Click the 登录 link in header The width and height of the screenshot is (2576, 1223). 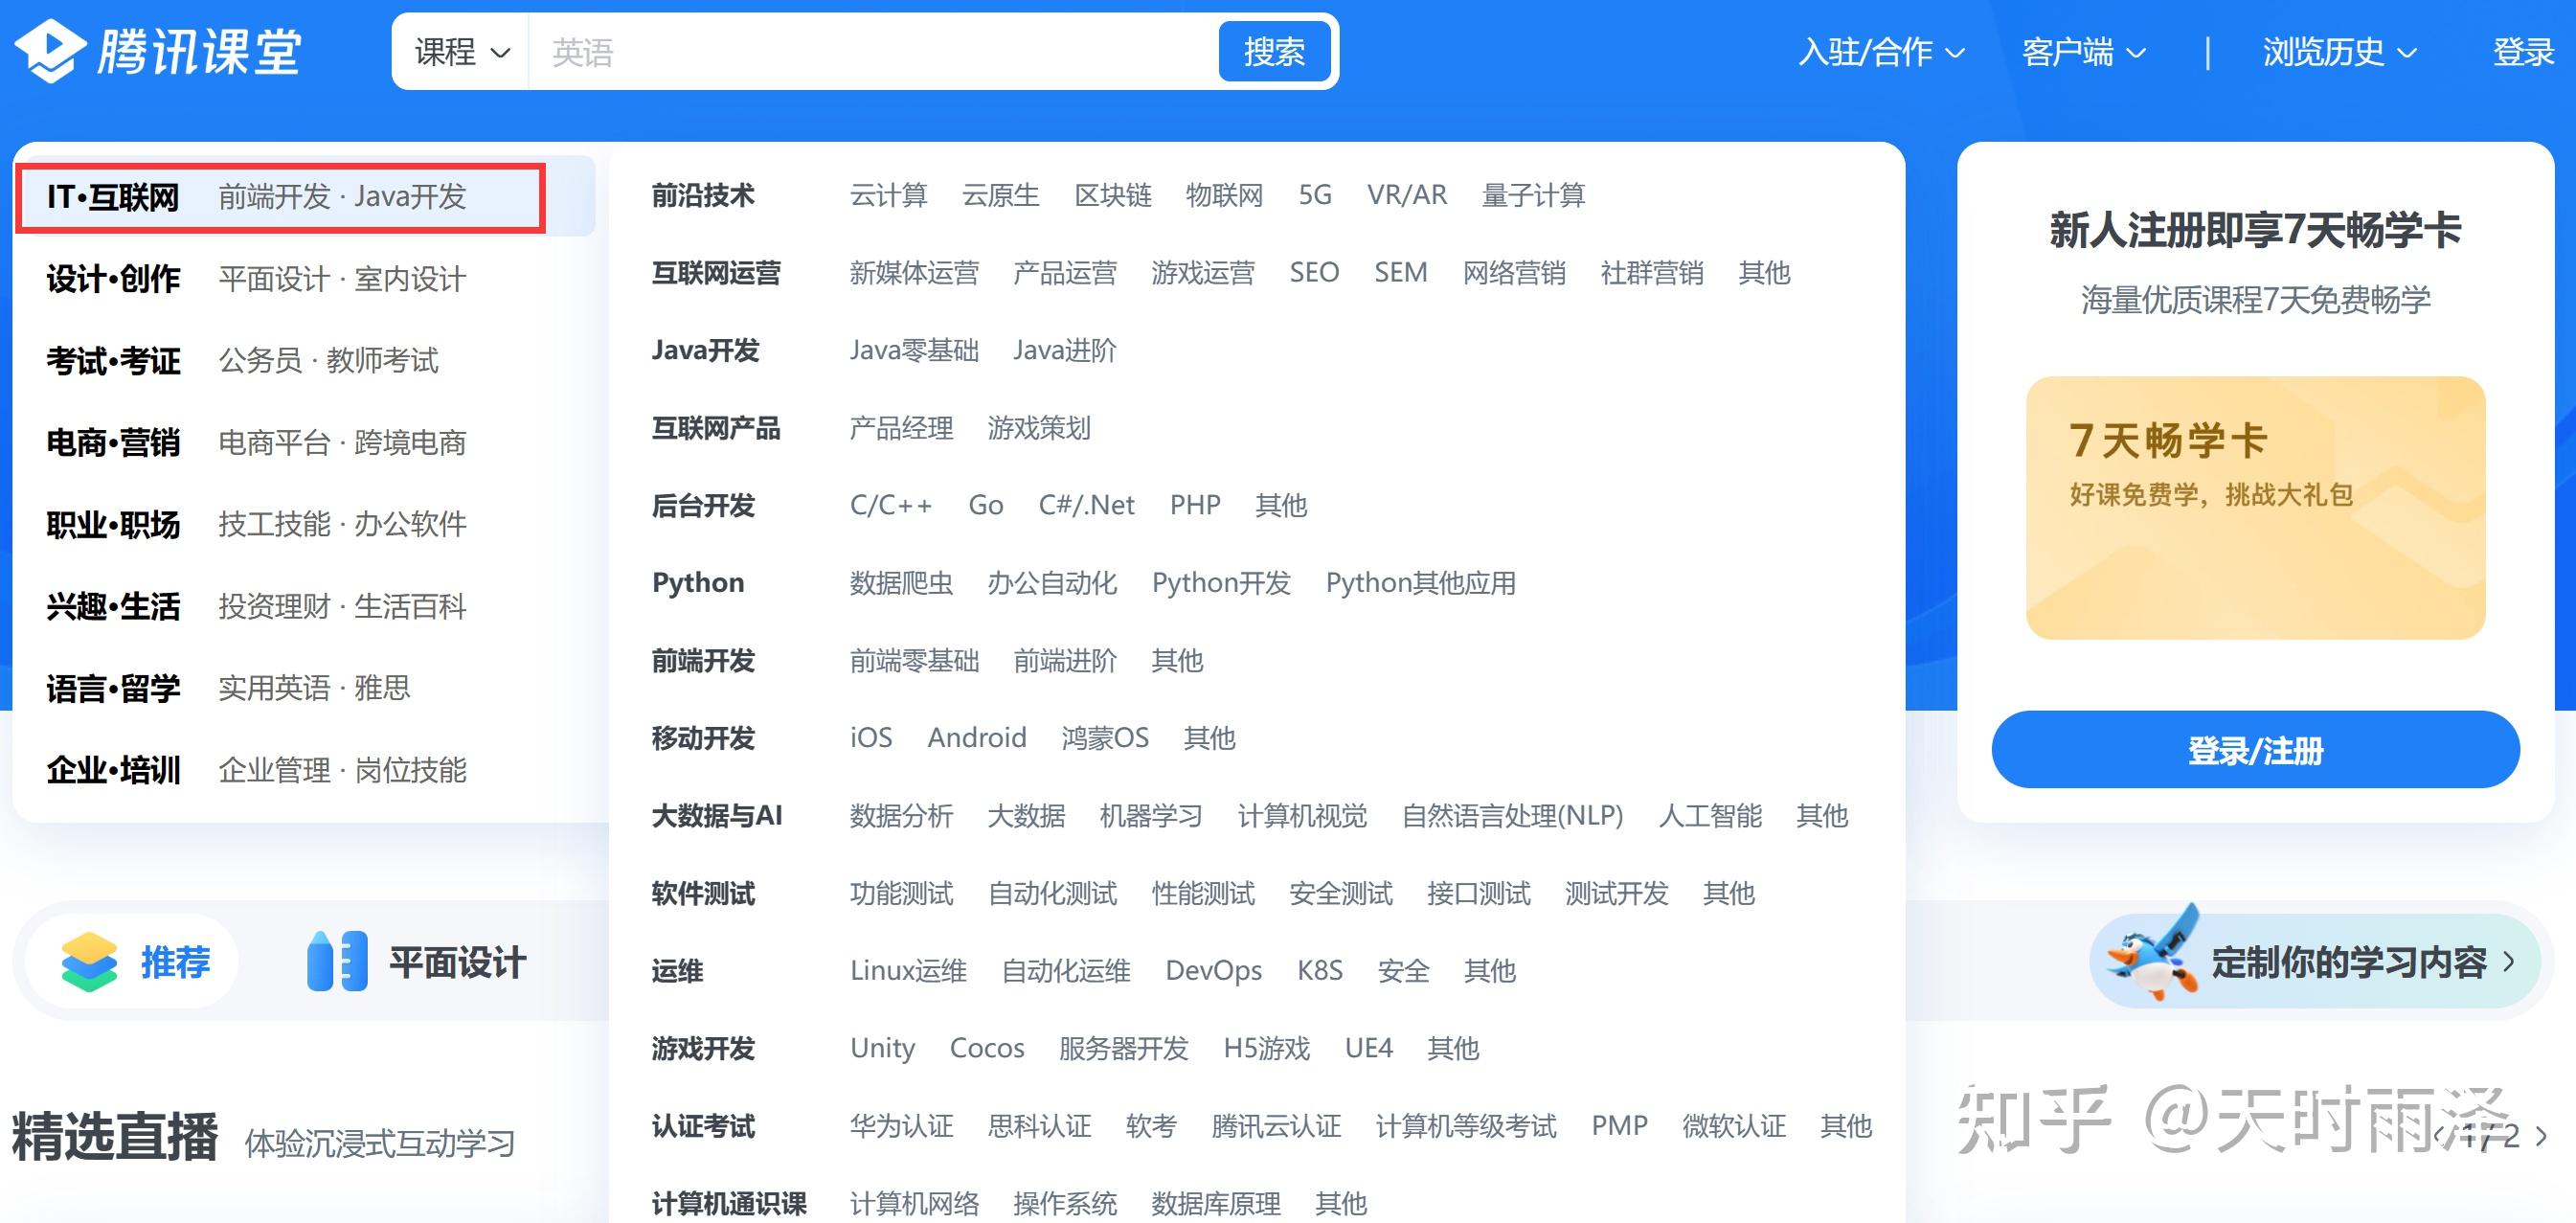tap(2523, 52)
